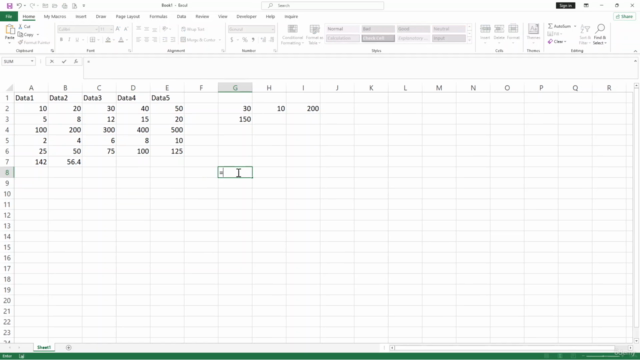640x360 pixels.
Task: Increase the font size
Action: coord(118,29)
